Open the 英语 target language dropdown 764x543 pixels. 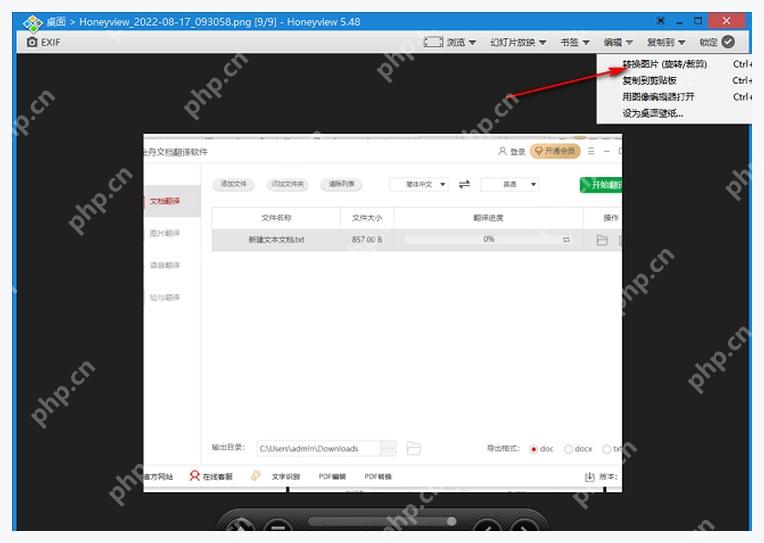(510, 184)
